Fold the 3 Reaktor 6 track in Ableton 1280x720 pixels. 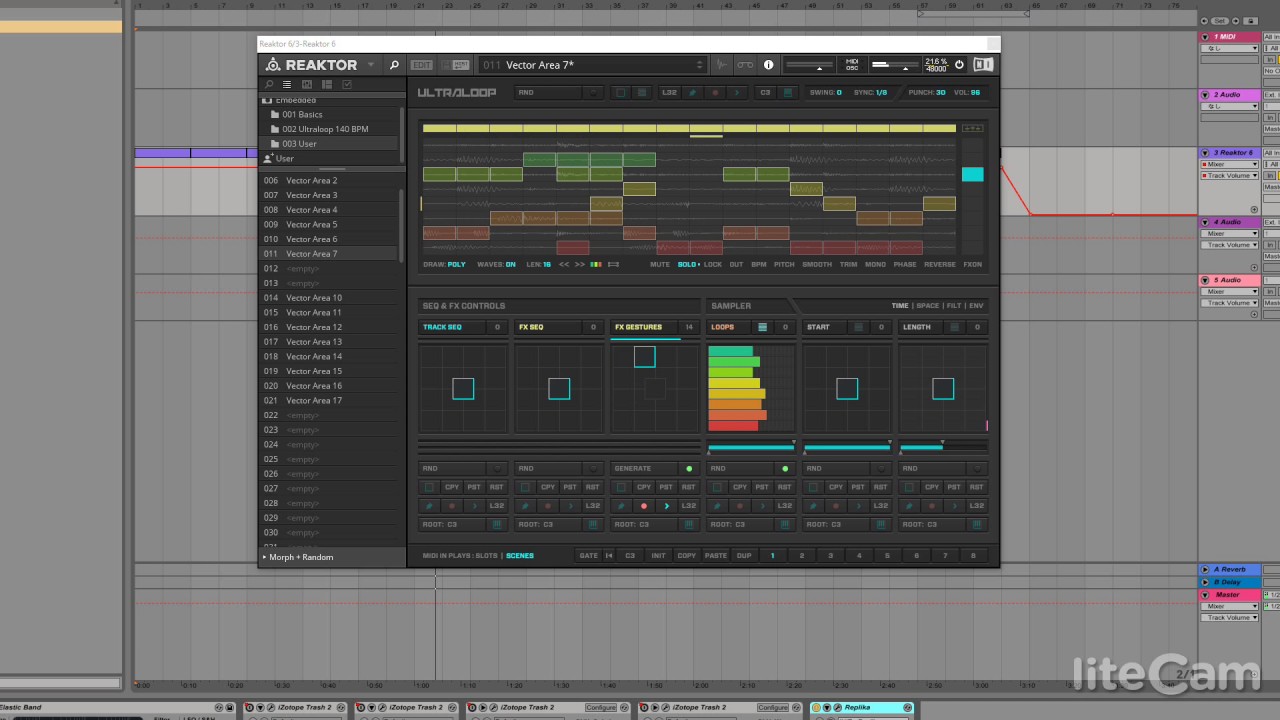pyautogui.click(x=1206, y=153)
